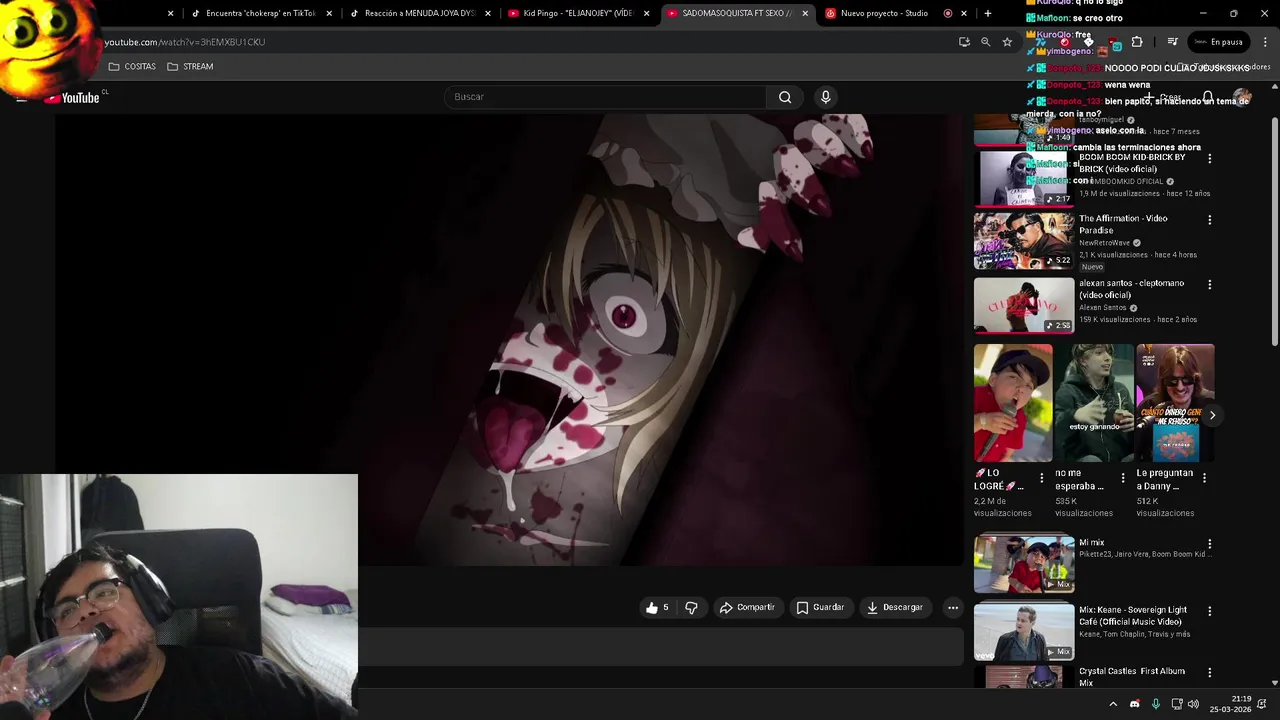Click the green microphone tray icon
Screen dimensions: 1280x720
click(x=1156, y=704)
